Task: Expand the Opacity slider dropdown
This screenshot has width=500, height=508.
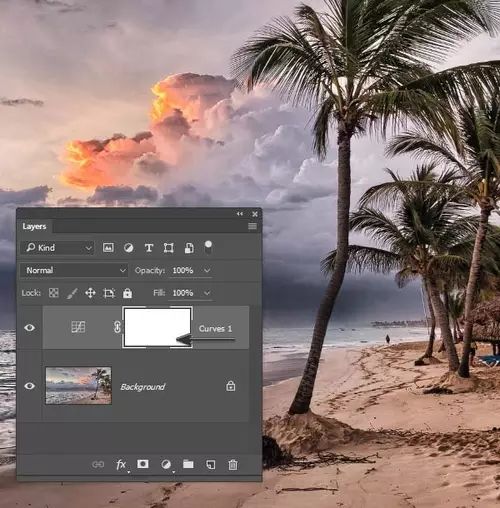Action: tap(207, 270)
